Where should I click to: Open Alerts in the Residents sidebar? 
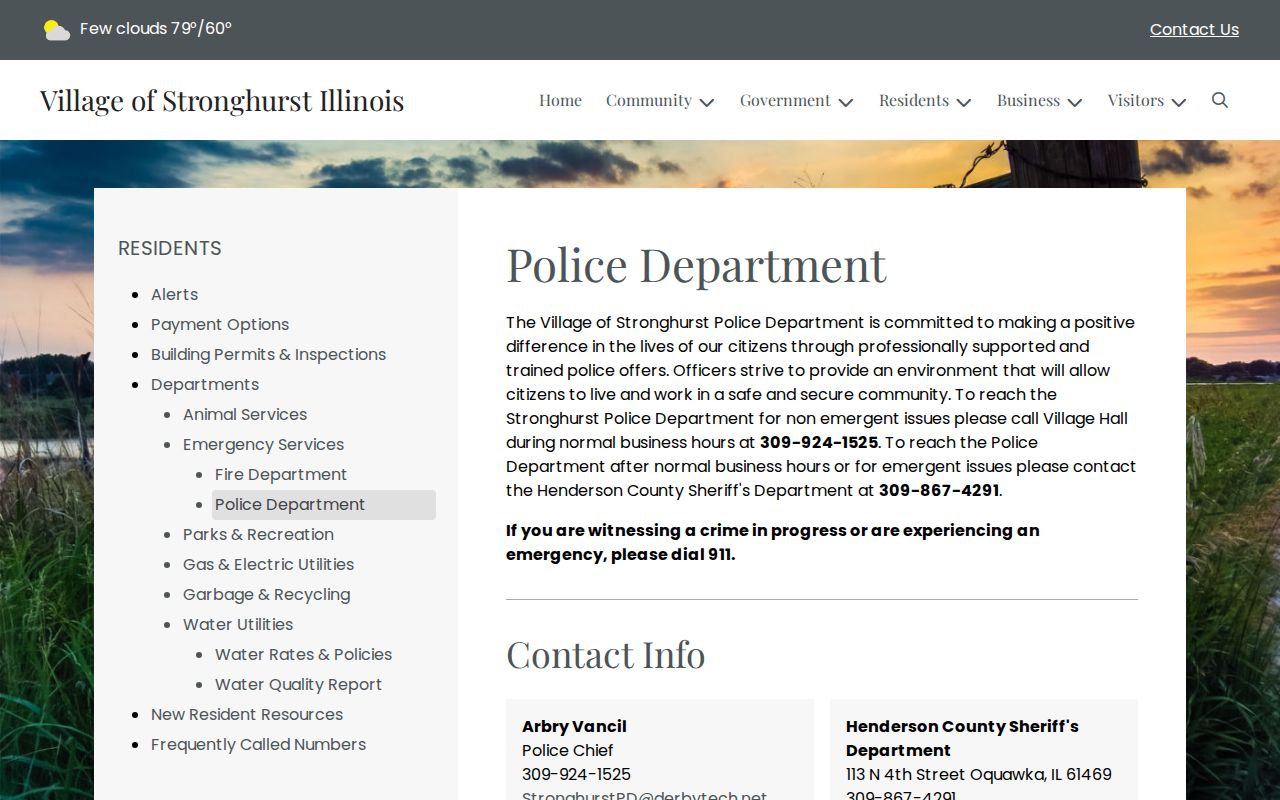pyautogui.click(x=175, y=294)
